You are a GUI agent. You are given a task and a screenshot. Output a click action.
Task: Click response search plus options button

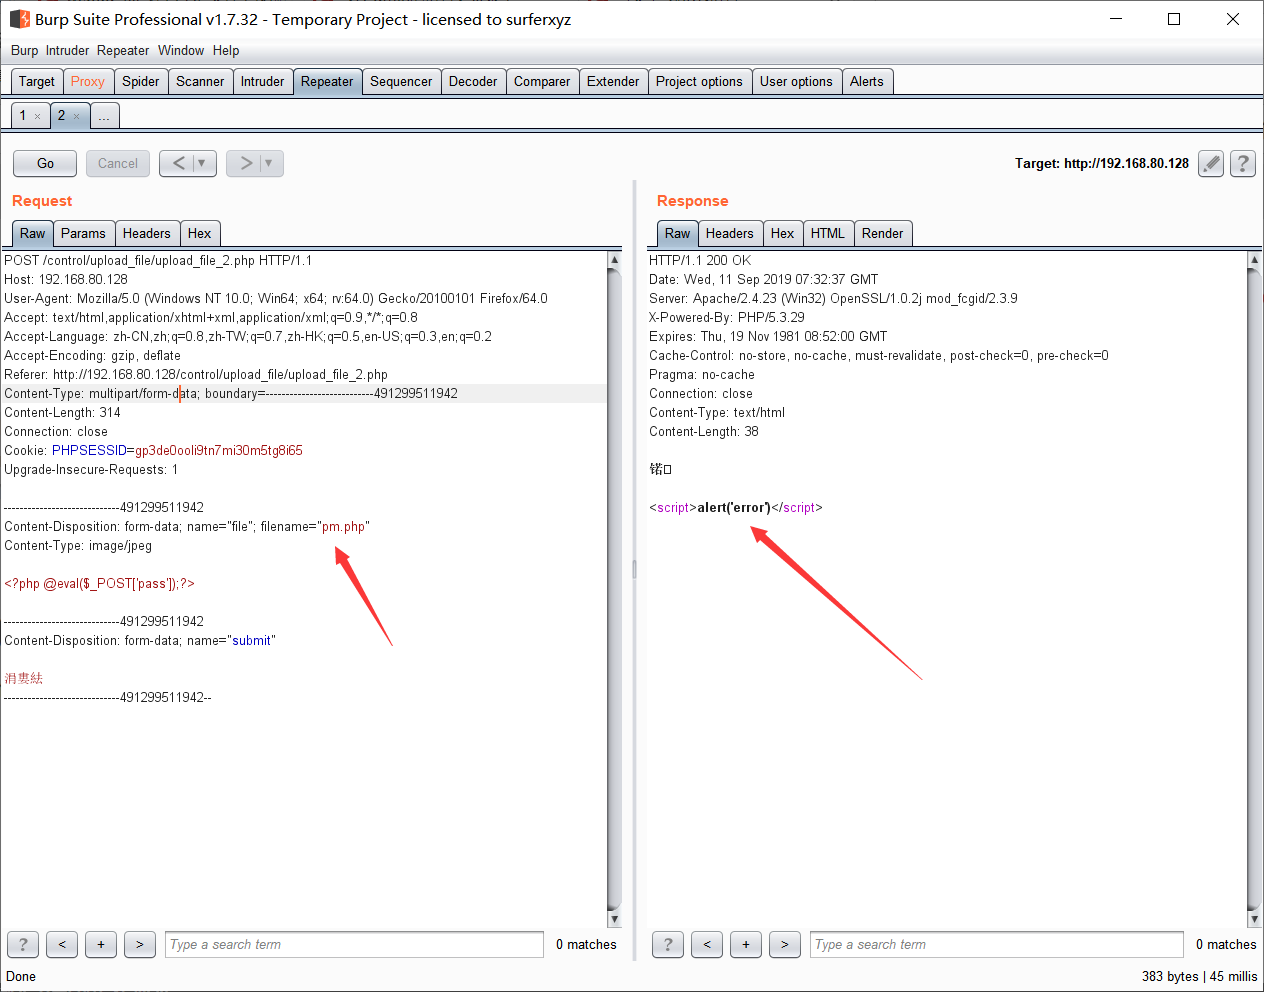click(x=746, y=944)
